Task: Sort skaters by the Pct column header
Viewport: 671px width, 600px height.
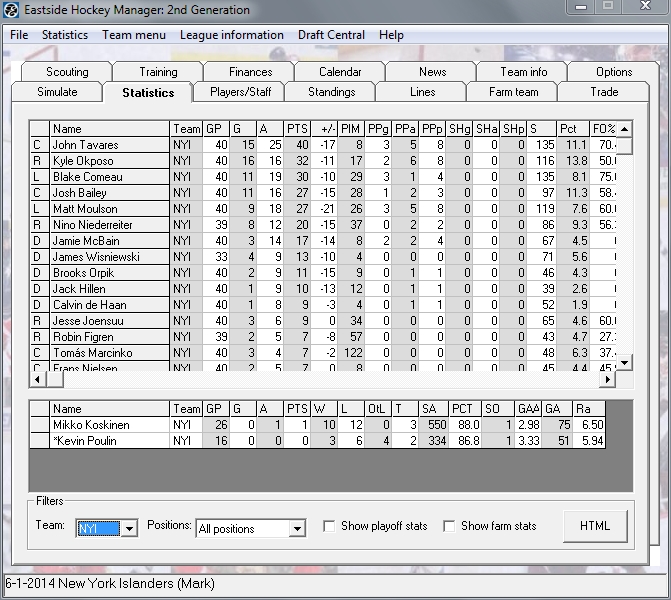Action: point(573,129)
